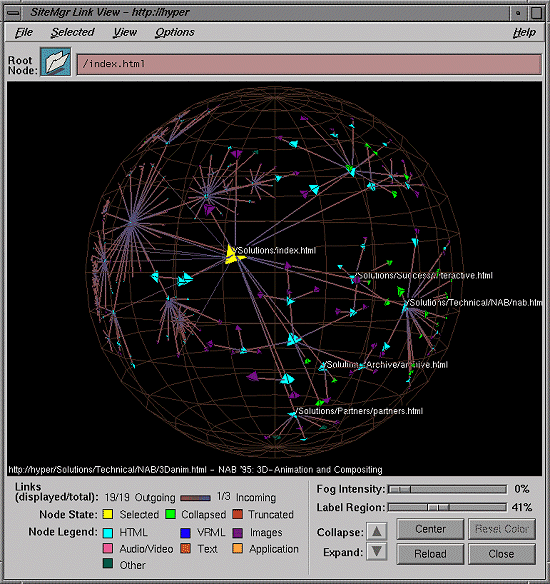Image resolution: width=550 pixels, height=584 pixels.
Task: Open the Root Node folder icon
Action: pos(55,62)
